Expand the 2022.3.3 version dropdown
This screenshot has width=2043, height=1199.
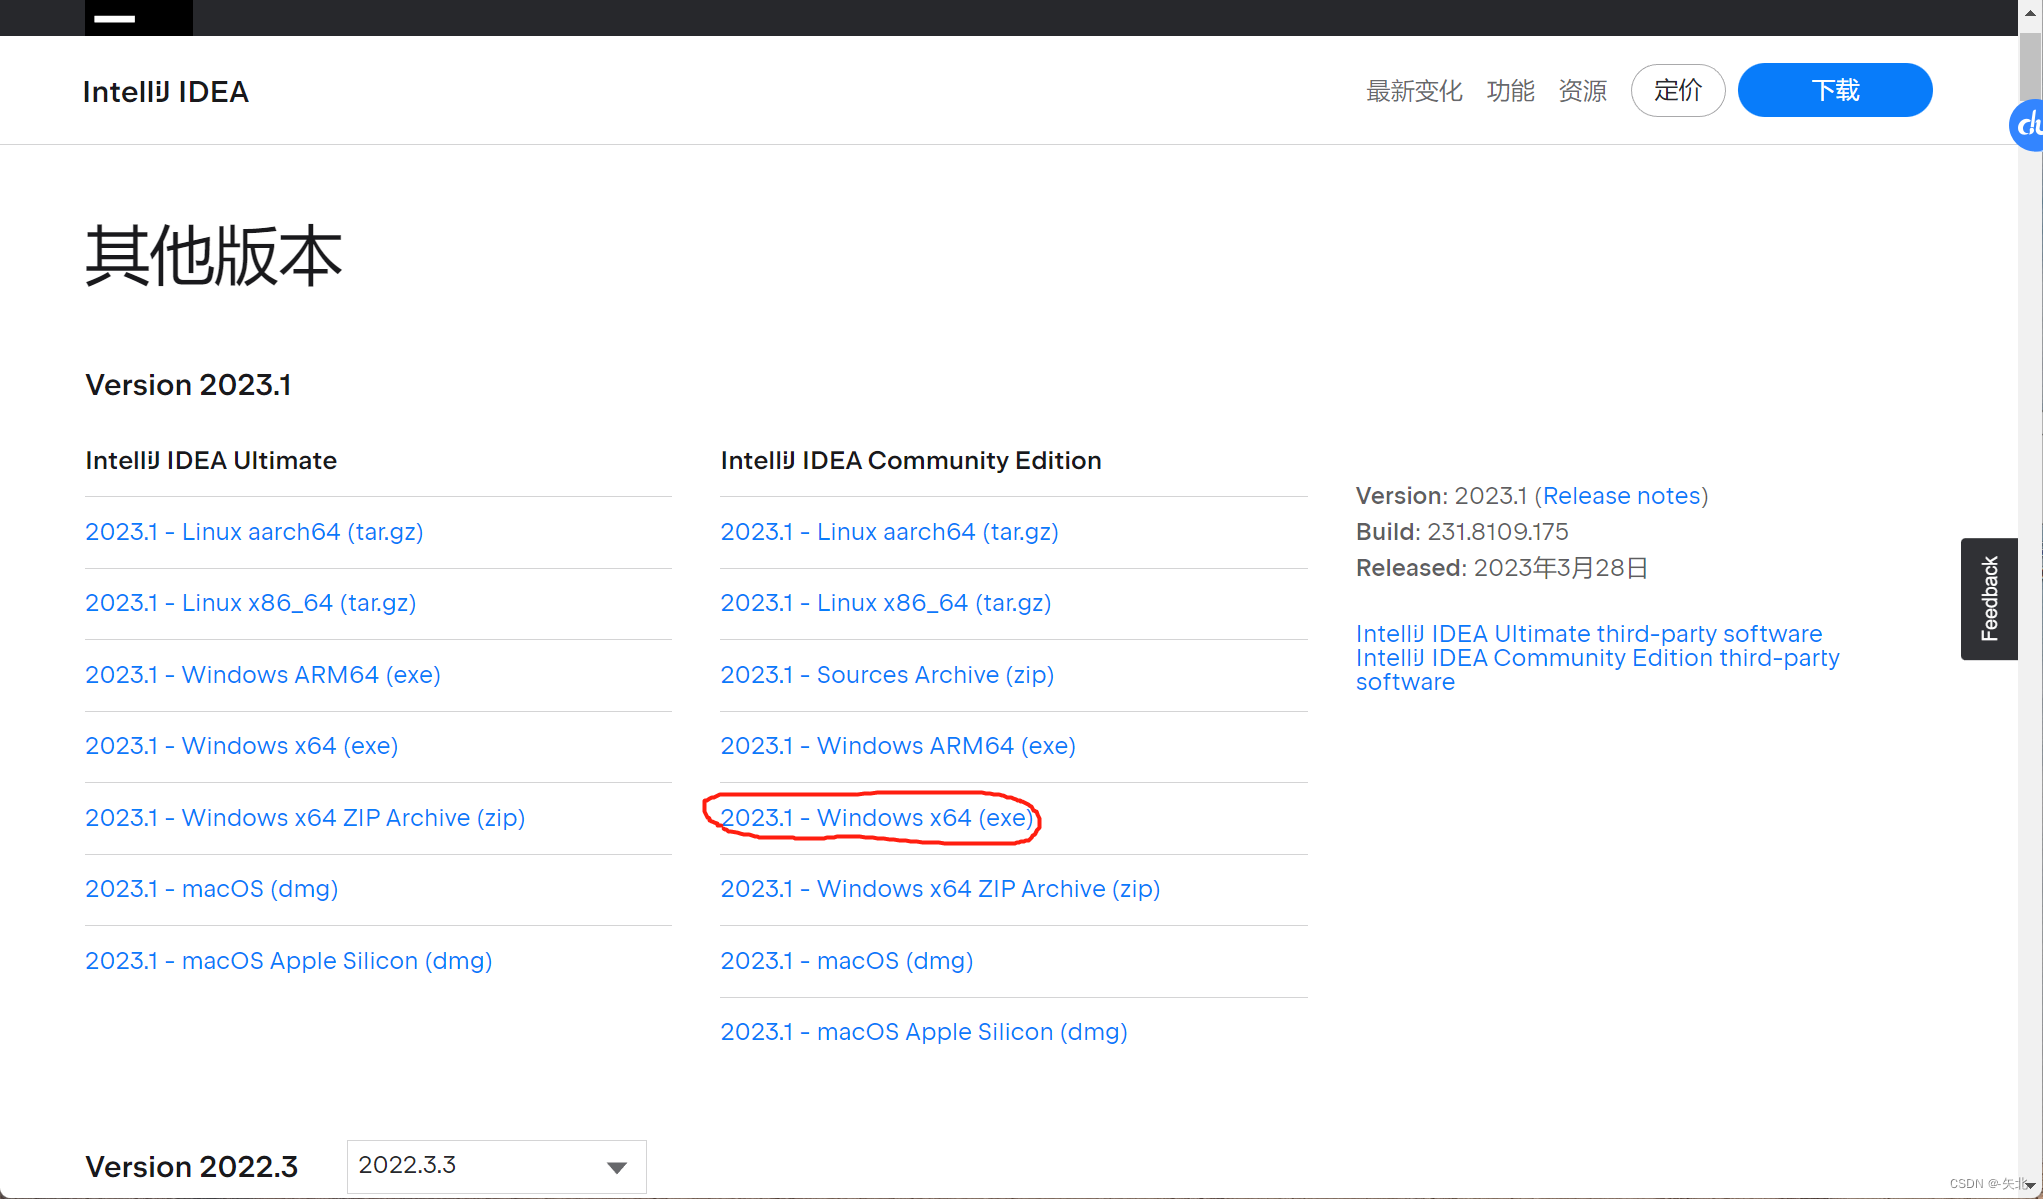pyautogui.click(x=496, y=1166)
